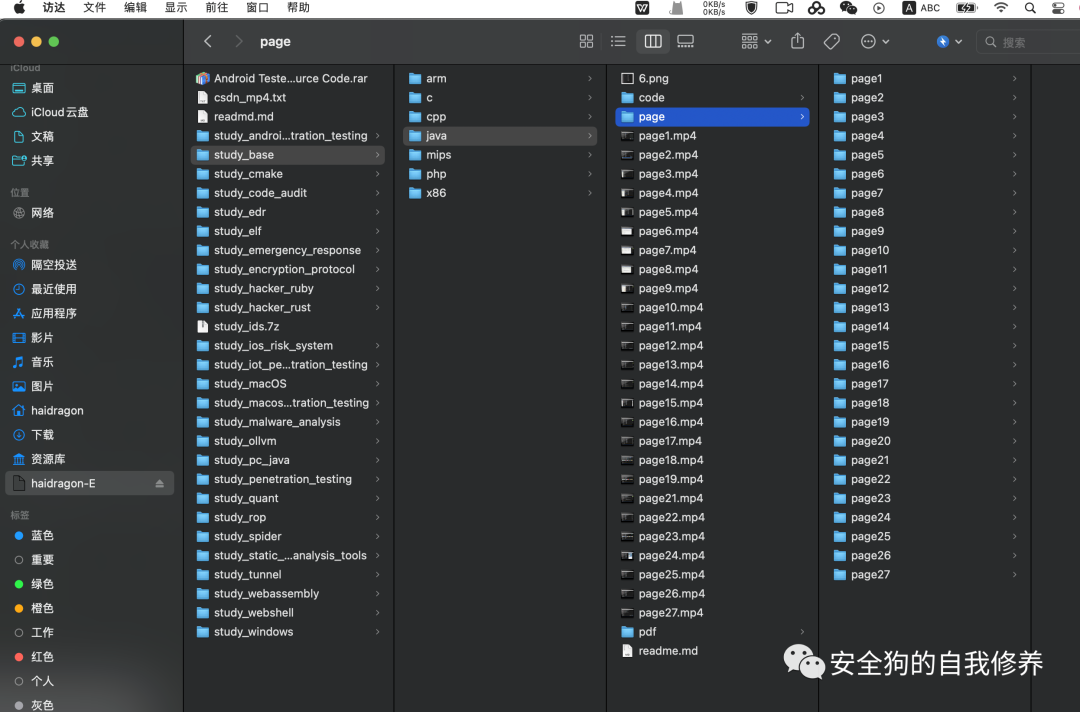Click the ABC input source indicator

click(x=922, y=8)
